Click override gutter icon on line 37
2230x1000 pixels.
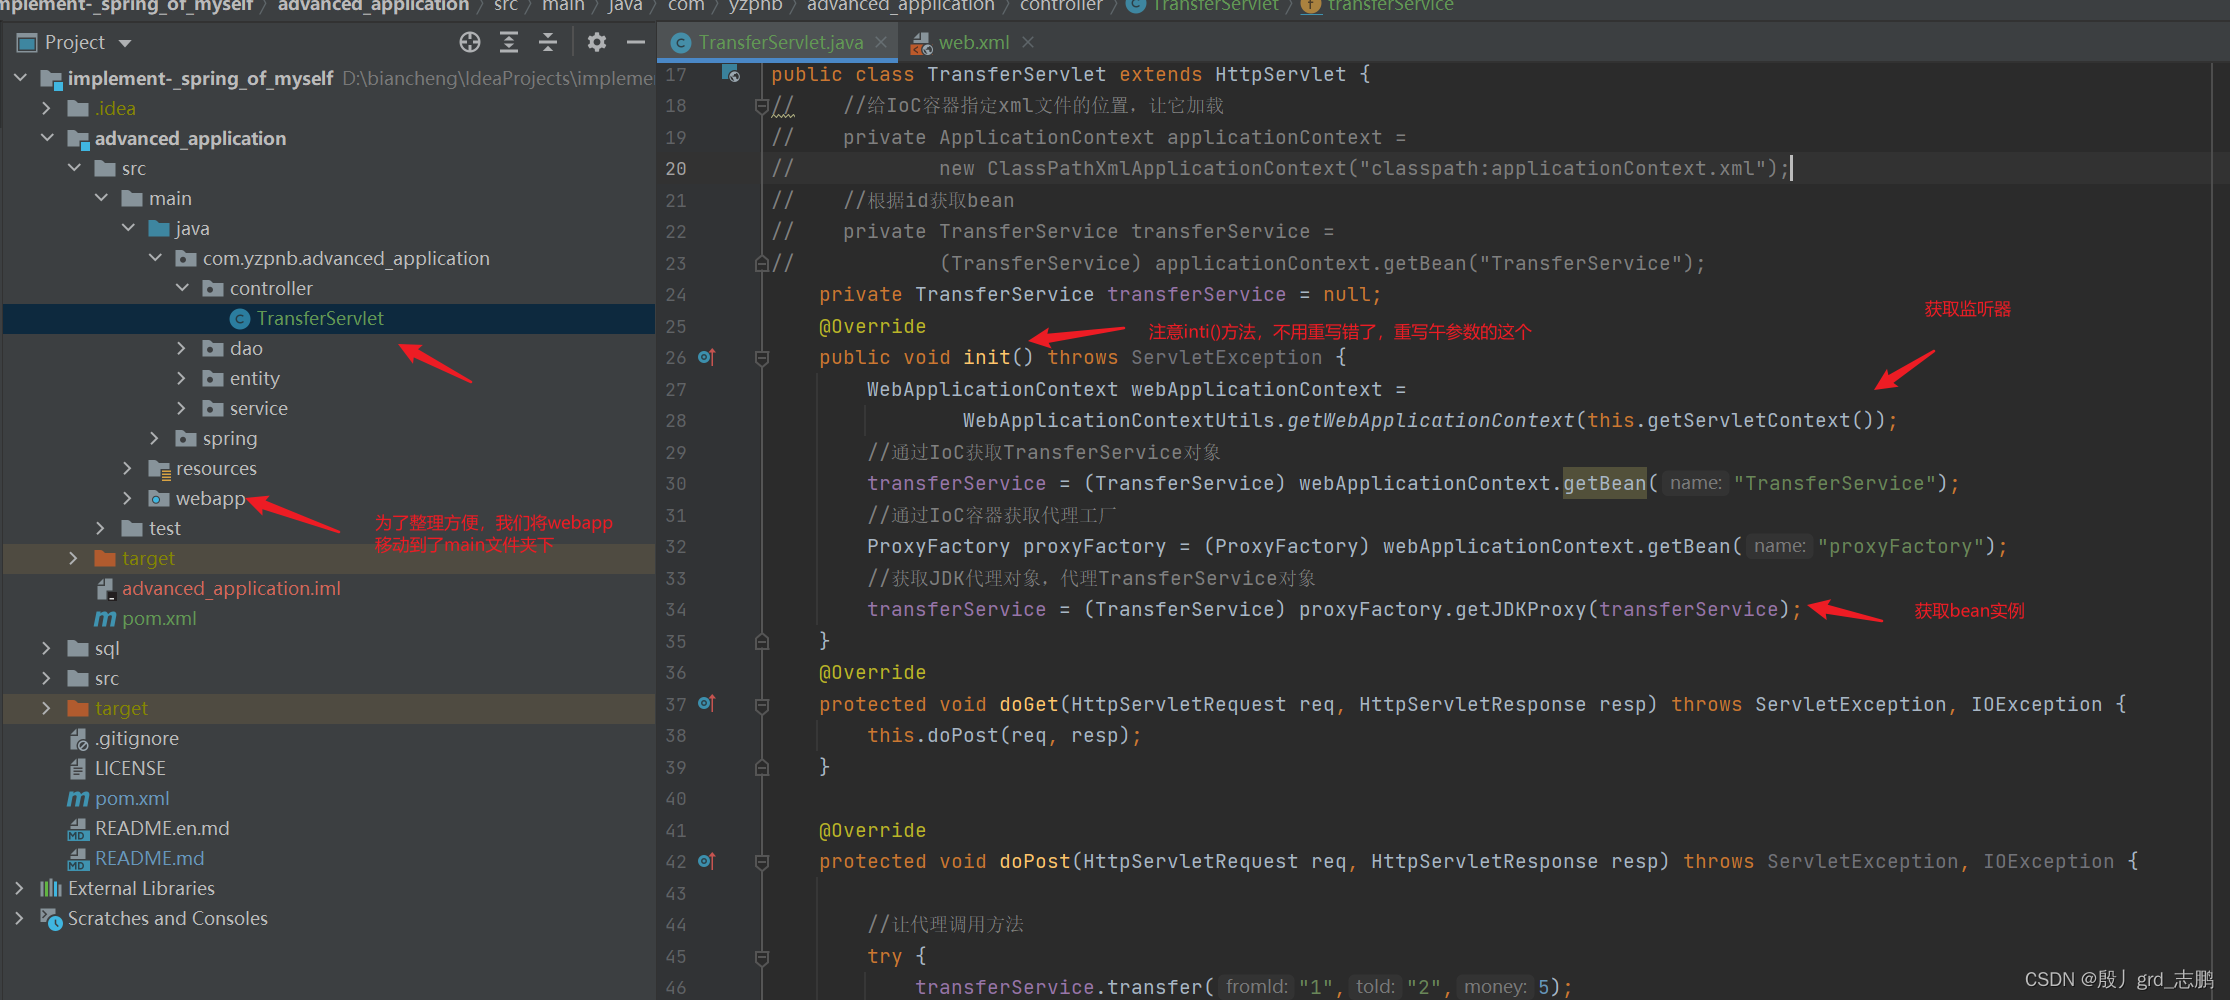pos(706,704)
